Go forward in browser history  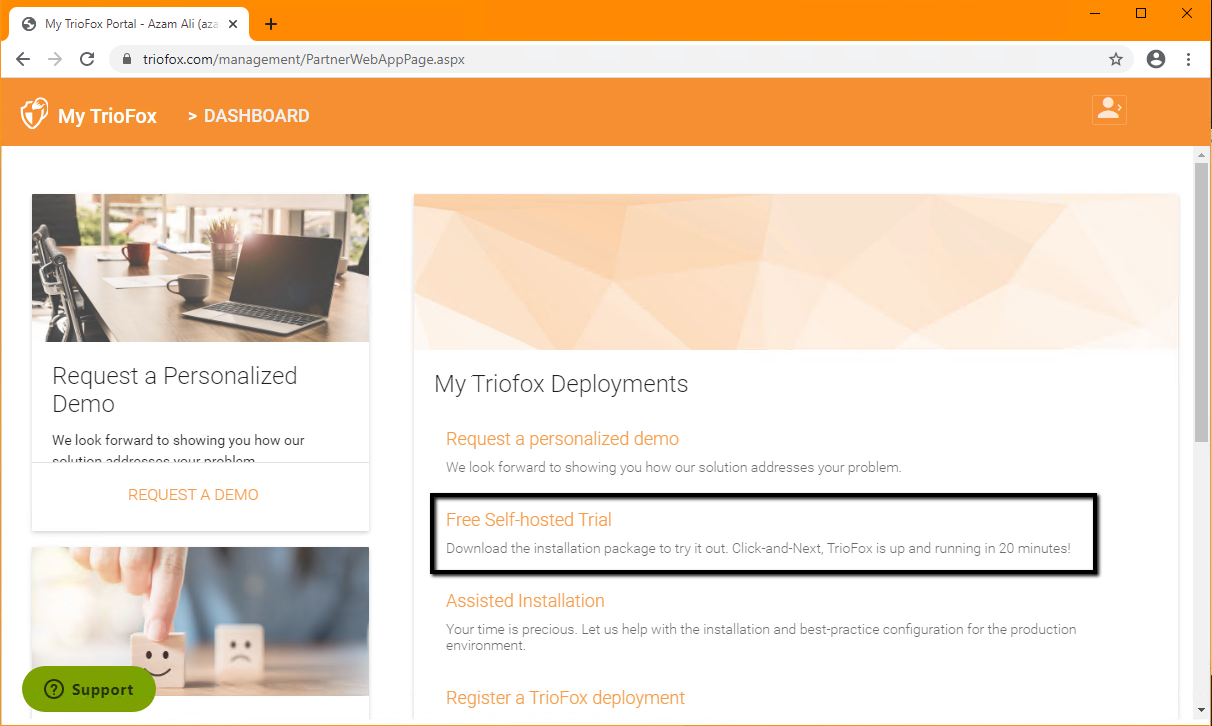[55, 59]
